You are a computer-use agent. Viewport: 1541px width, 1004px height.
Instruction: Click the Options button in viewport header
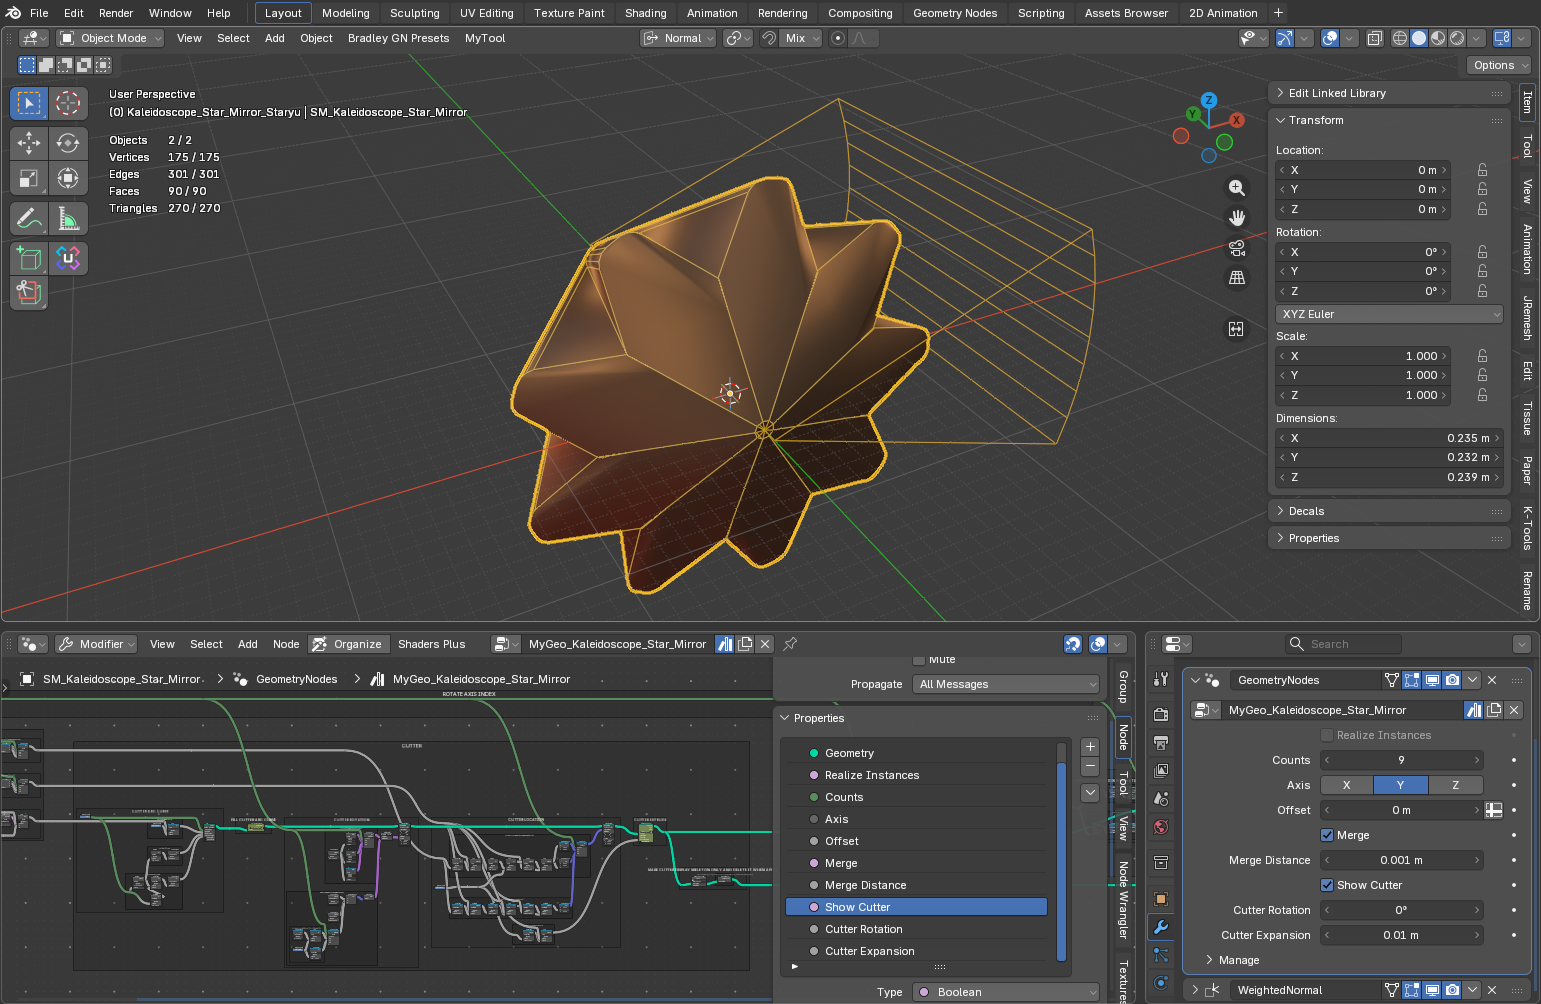tap(1499, 65)
